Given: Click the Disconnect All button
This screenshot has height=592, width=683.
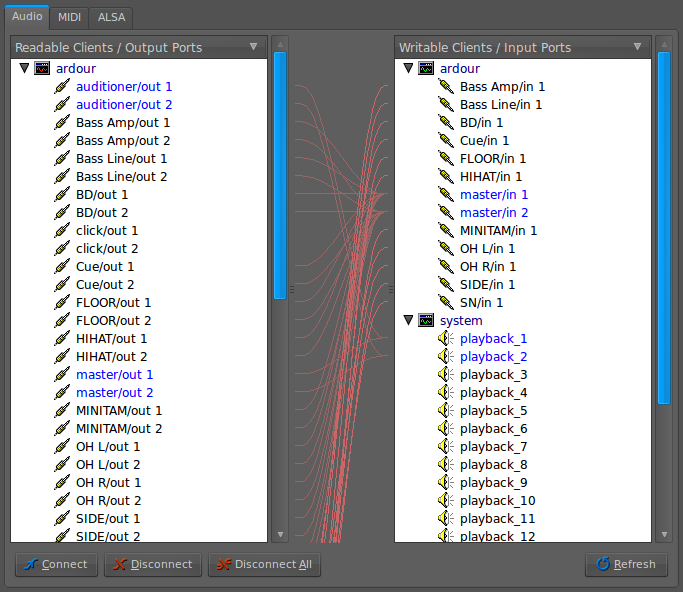Looking at the screenshot, I should 264,565.
